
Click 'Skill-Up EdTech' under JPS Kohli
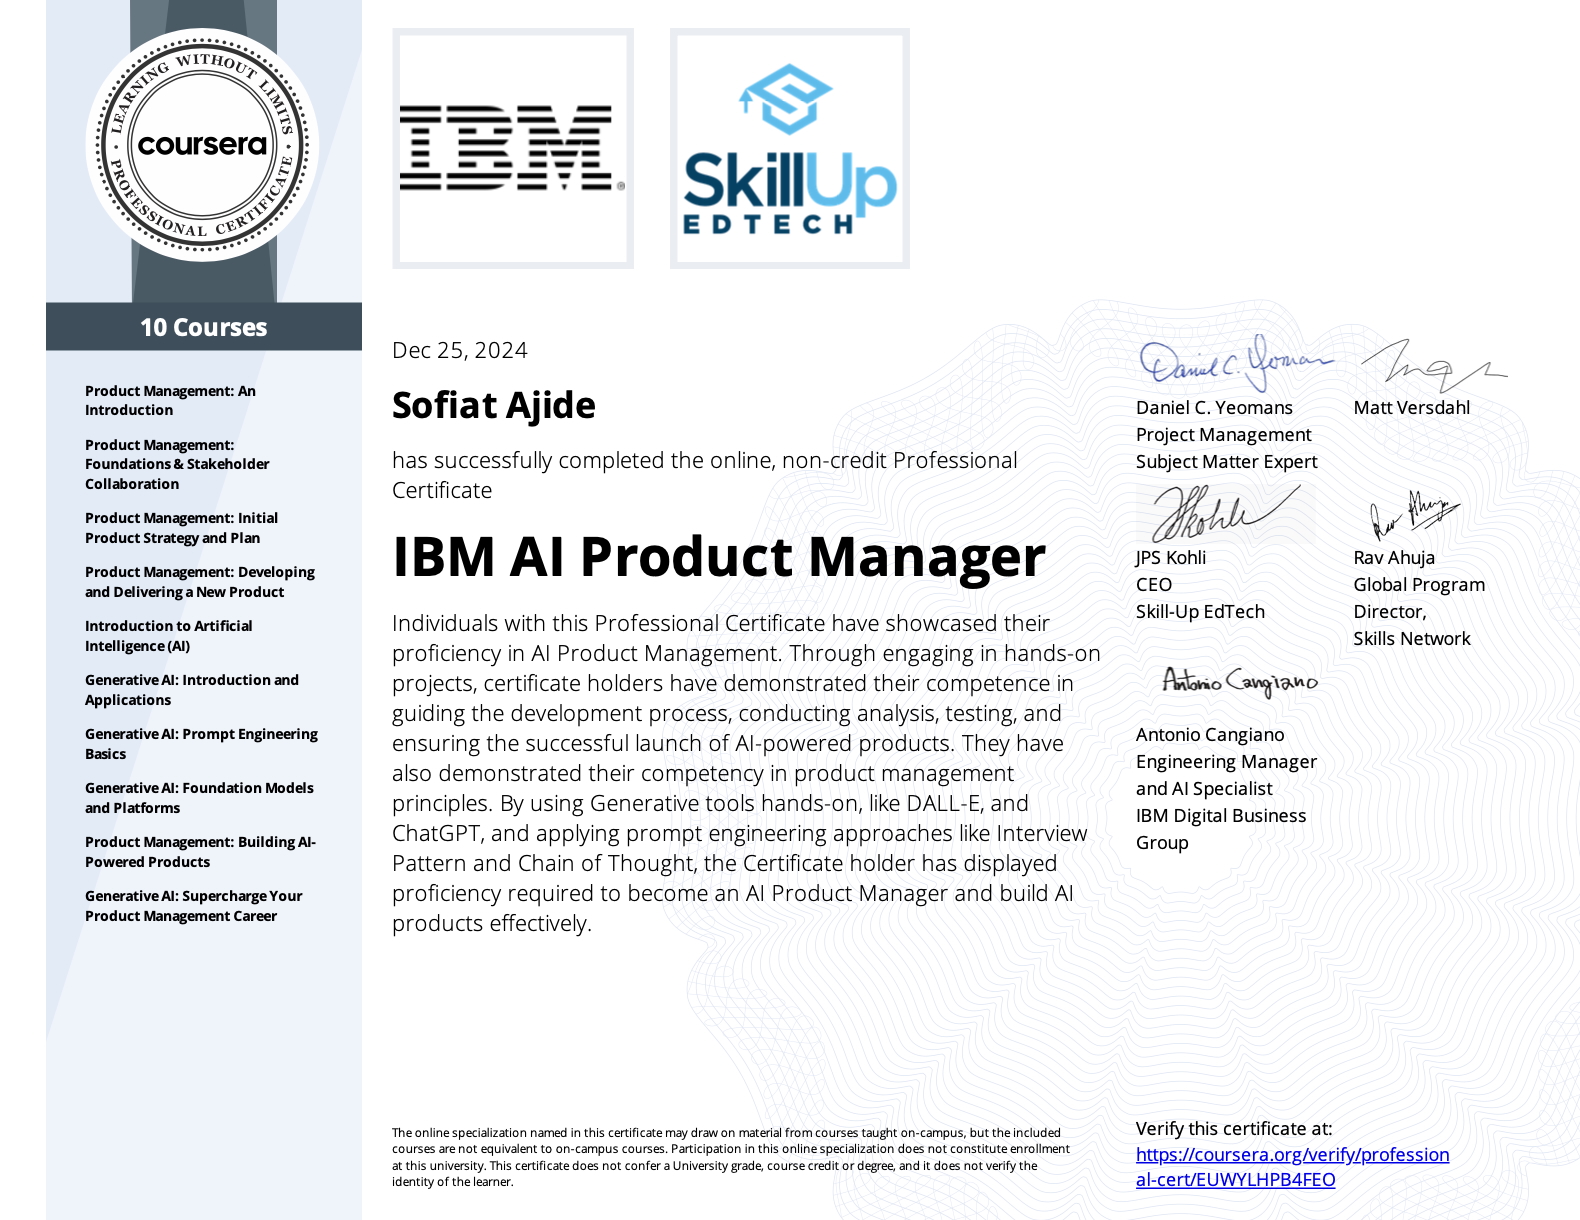point(1200,611)
